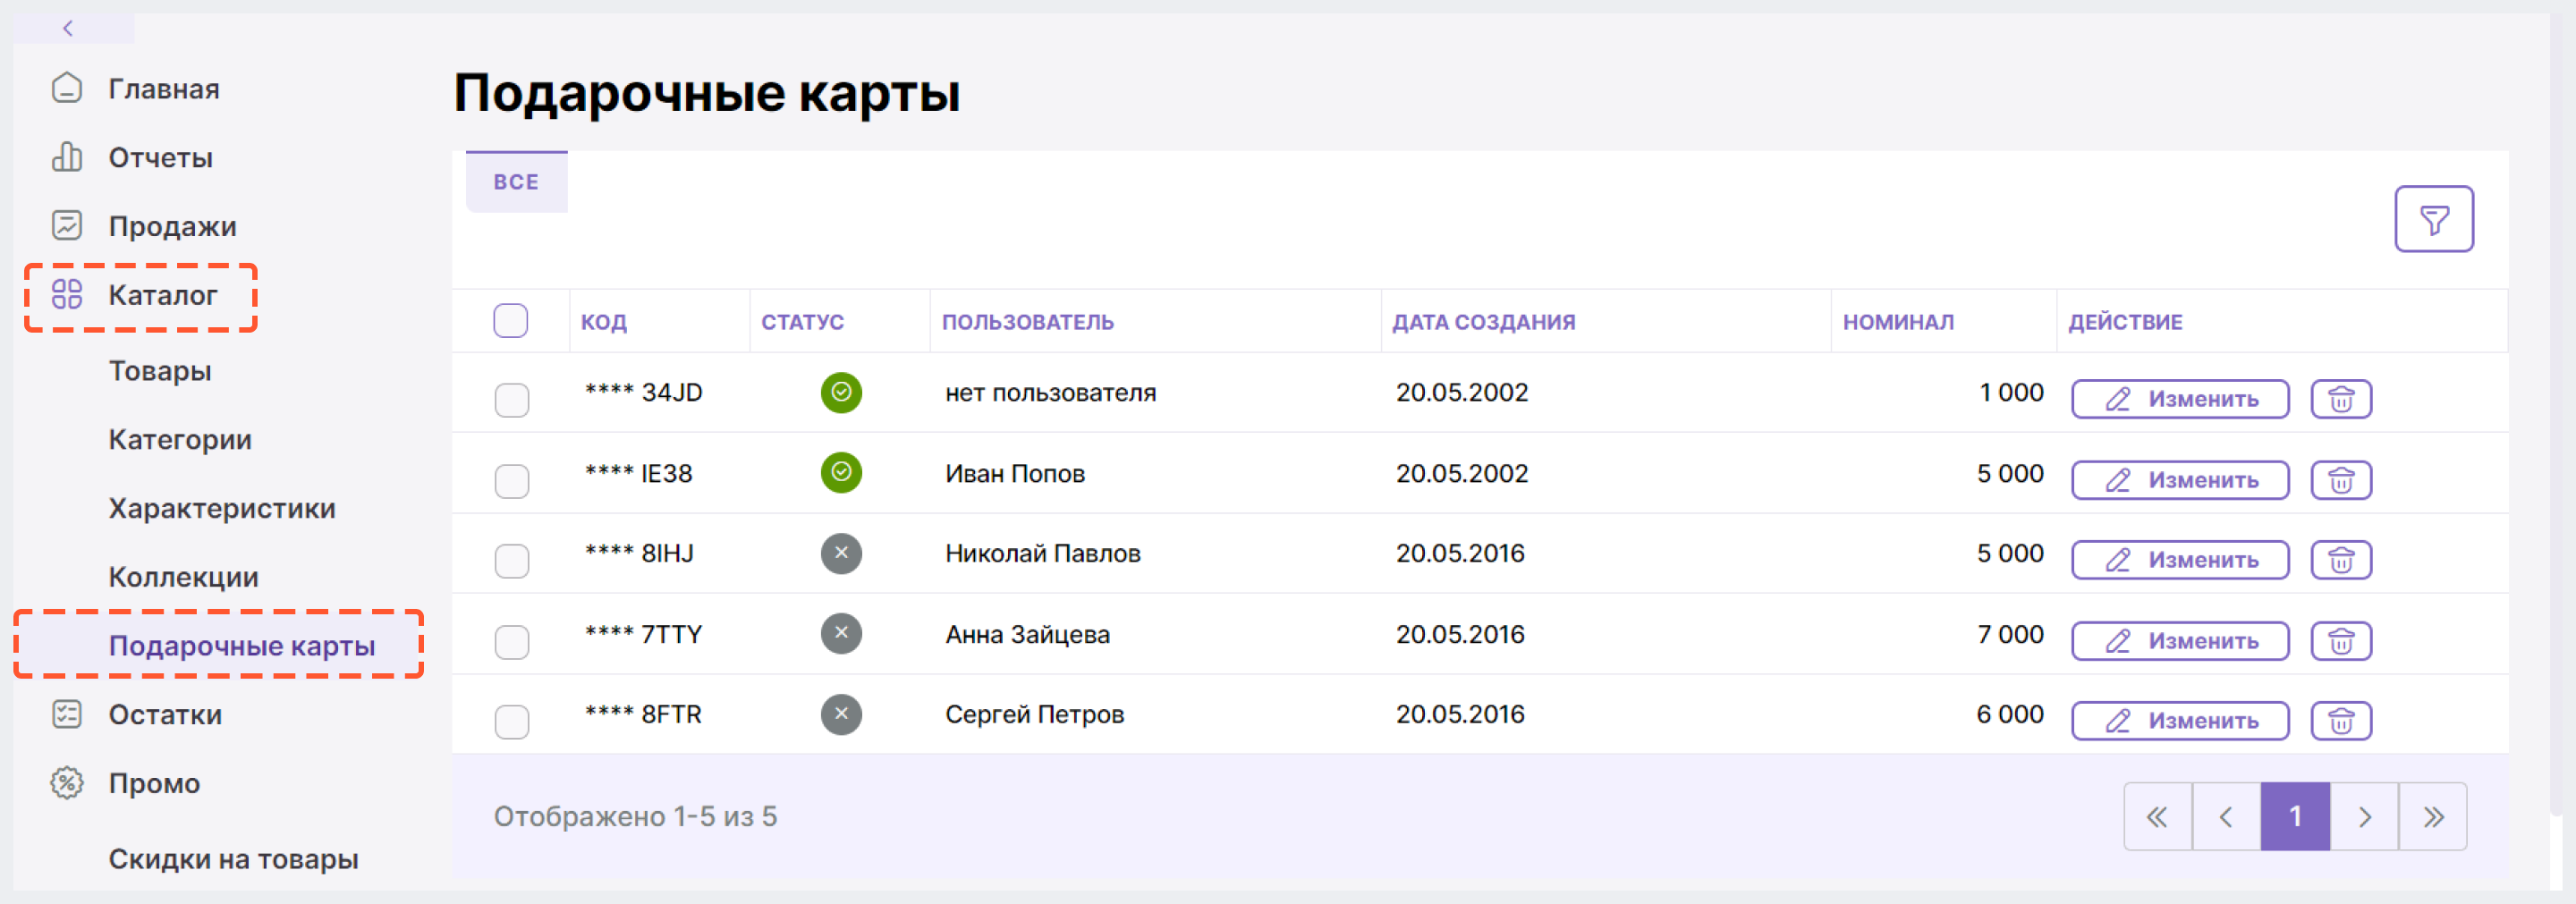2576x904 pixels.
Task: Sort by the СТАТУС column header
Action: [802, 322]
